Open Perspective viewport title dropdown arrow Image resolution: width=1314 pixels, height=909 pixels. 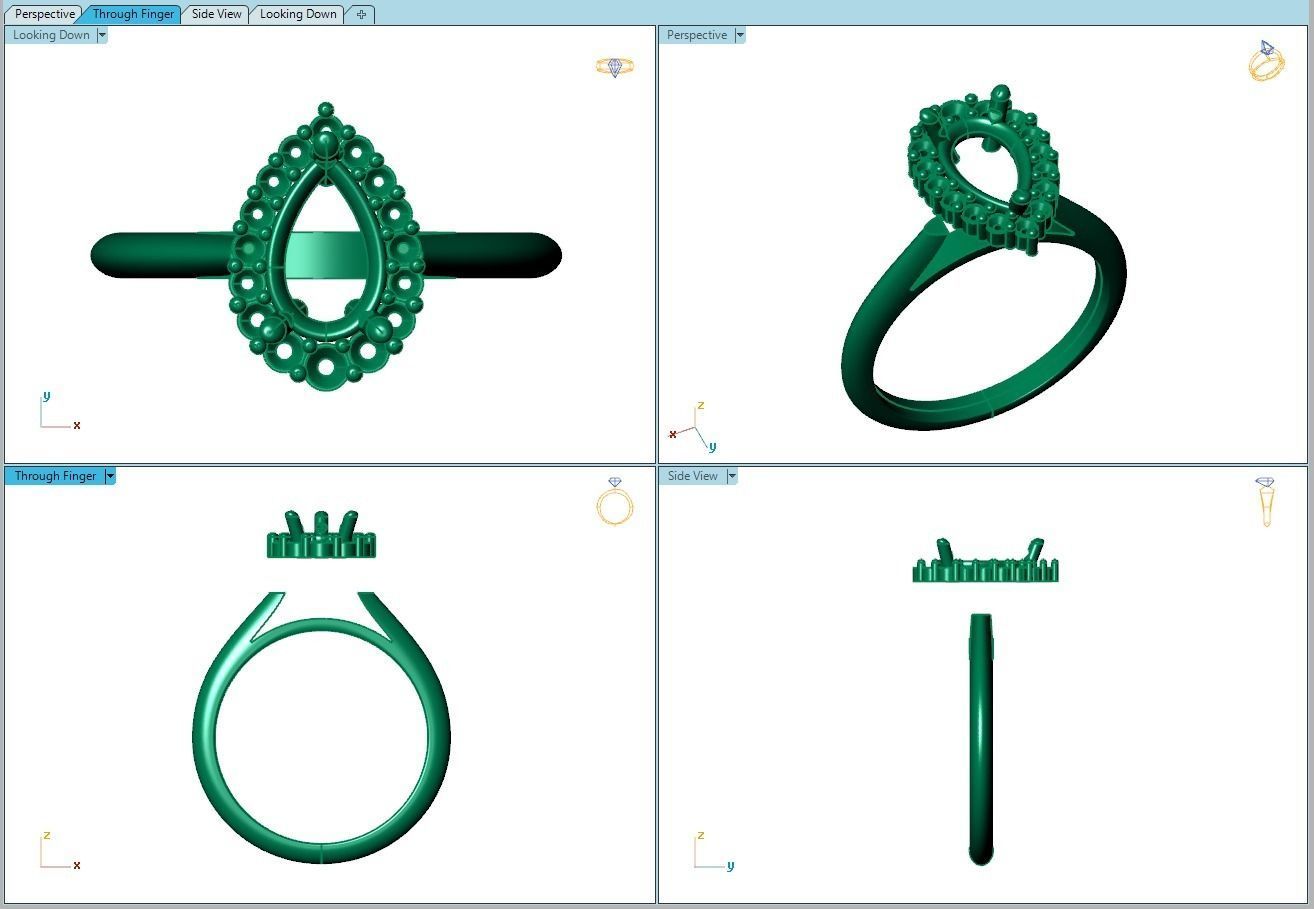[x=740, y=35]
